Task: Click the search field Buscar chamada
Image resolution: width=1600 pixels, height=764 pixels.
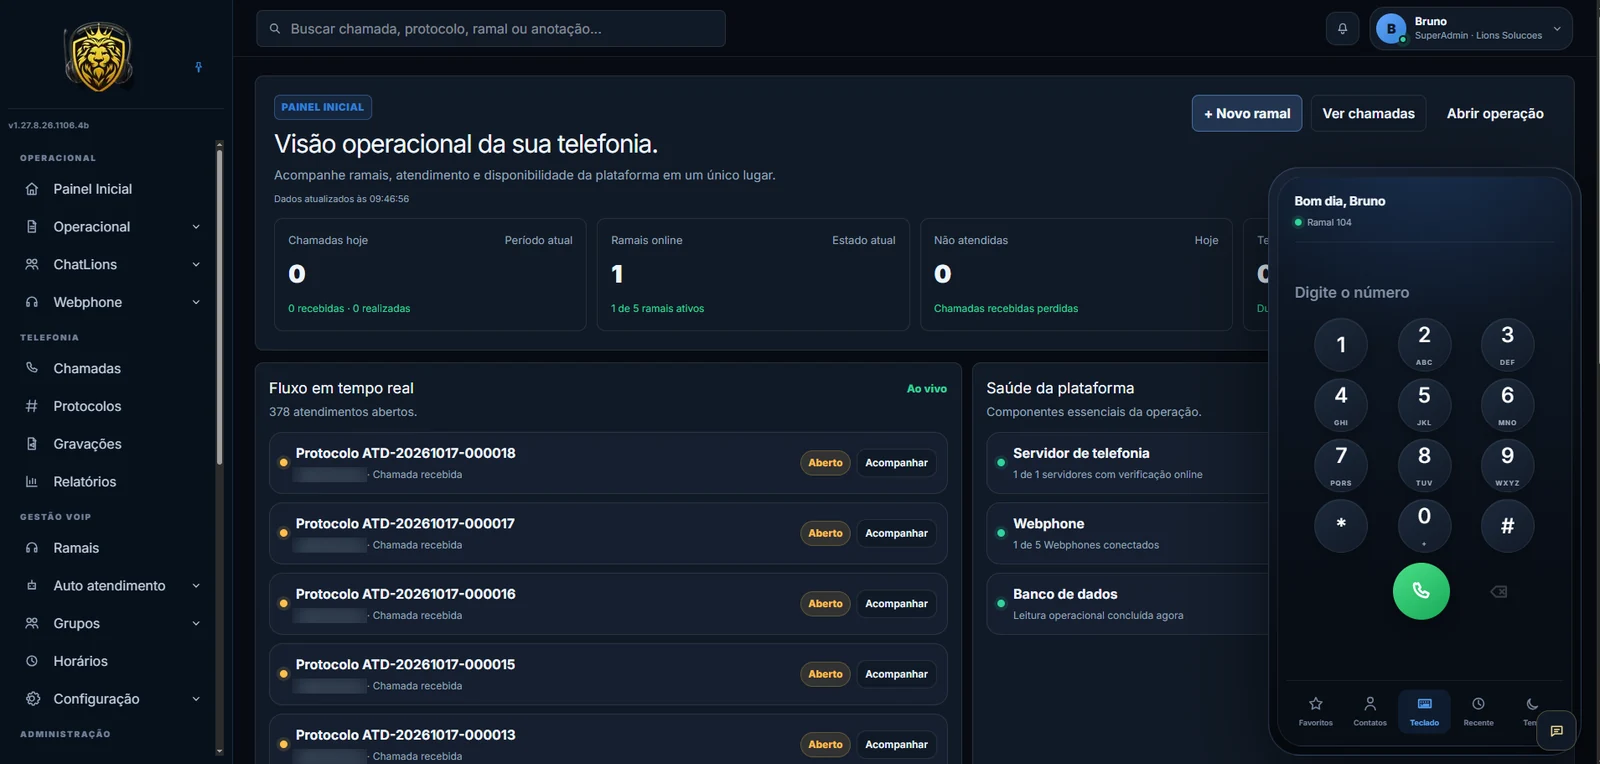Action: (491, 29)
